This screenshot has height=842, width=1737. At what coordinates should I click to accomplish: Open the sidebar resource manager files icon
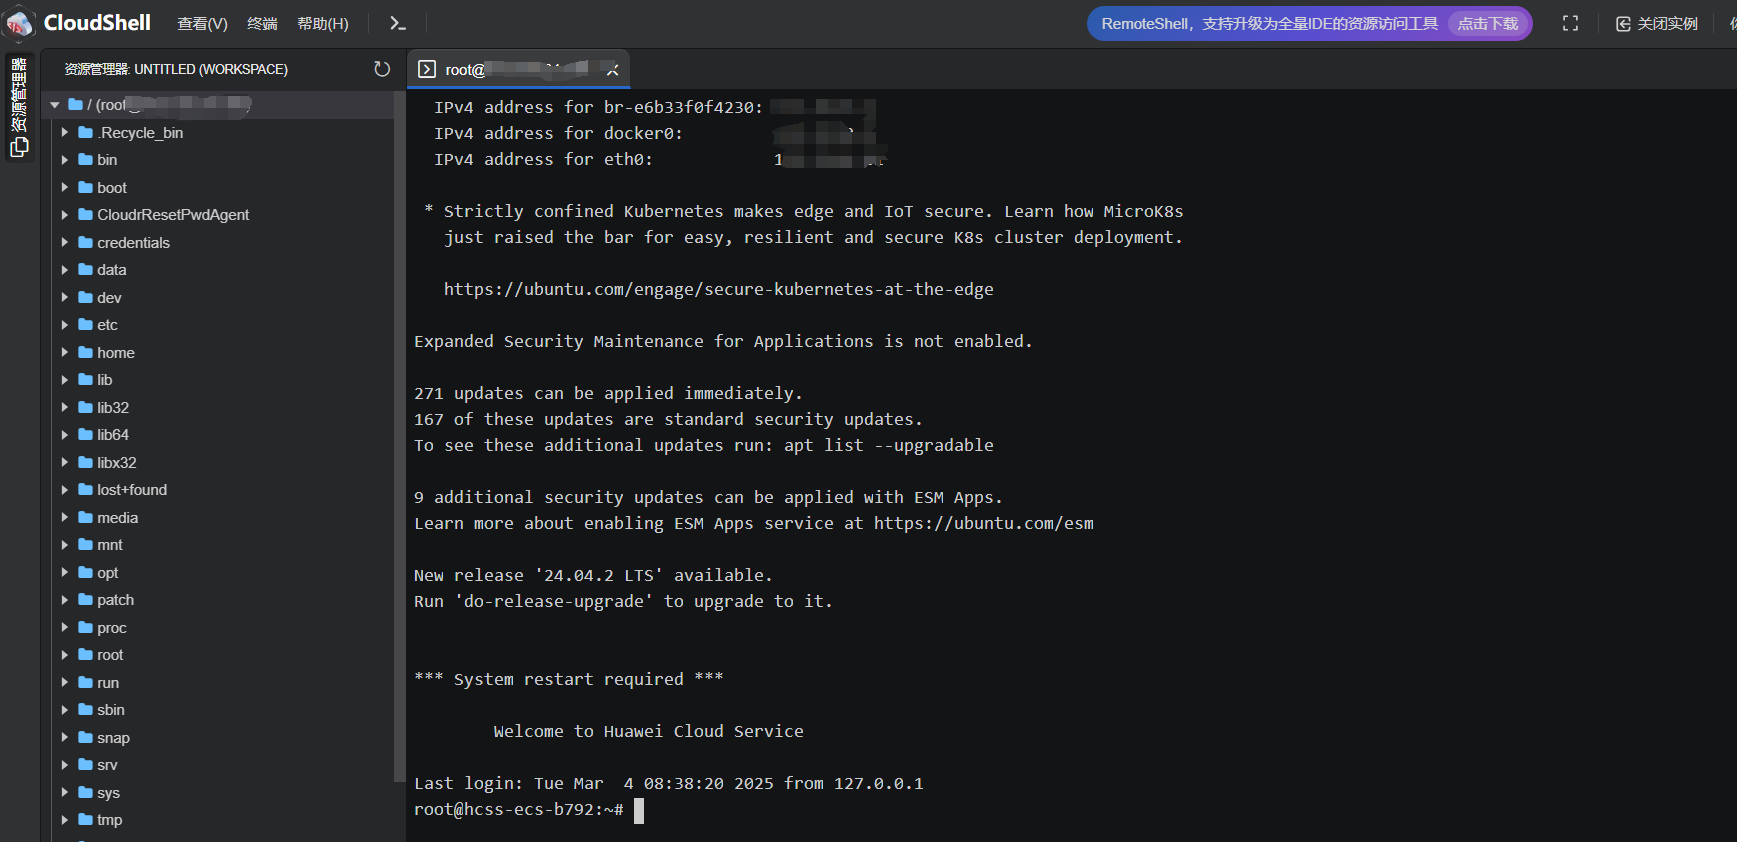(19, 147)
